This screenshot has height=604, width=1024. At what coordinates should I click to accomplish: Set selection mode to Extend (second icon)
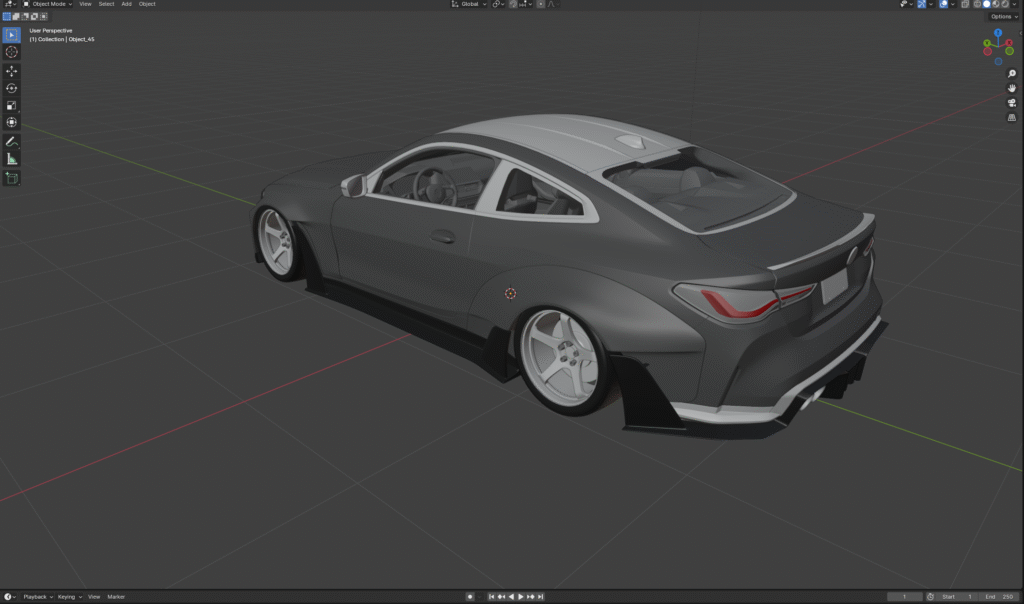tap(16, 16)
